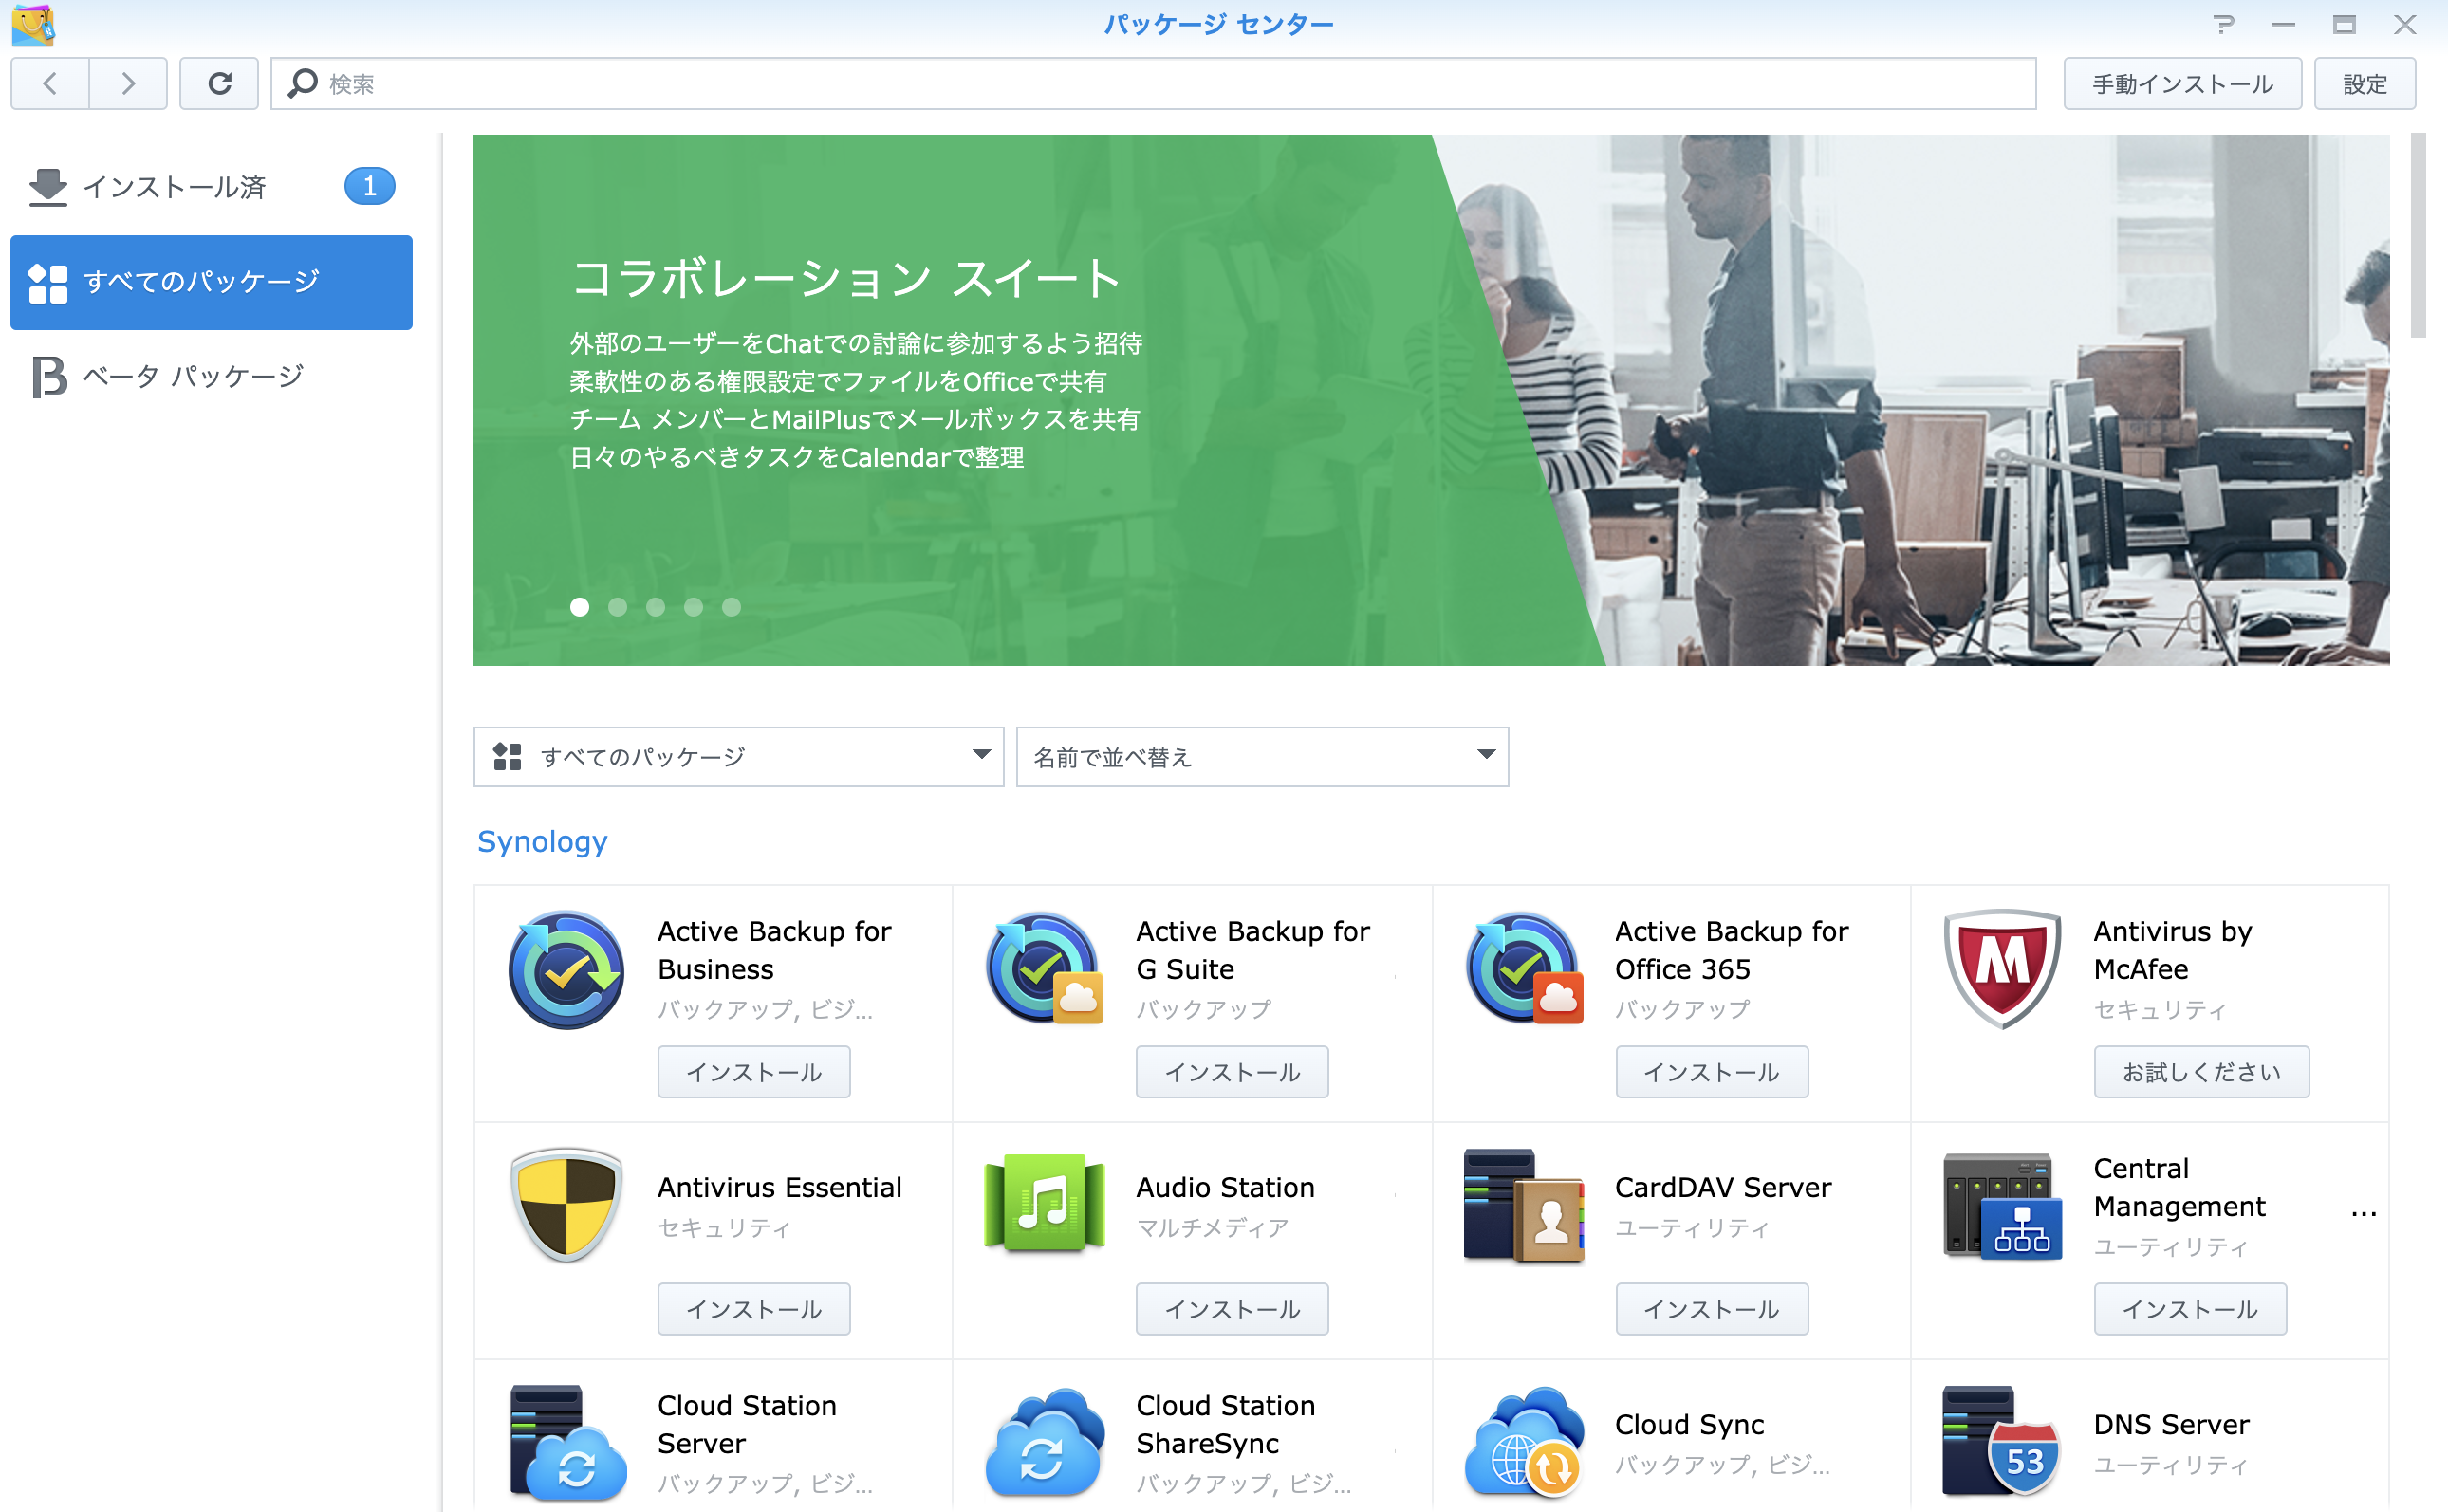The width and height of the screenshot is (2448, 1512).
Task: Install Active Backup for G Suite
Action: click(1232, 1072)
